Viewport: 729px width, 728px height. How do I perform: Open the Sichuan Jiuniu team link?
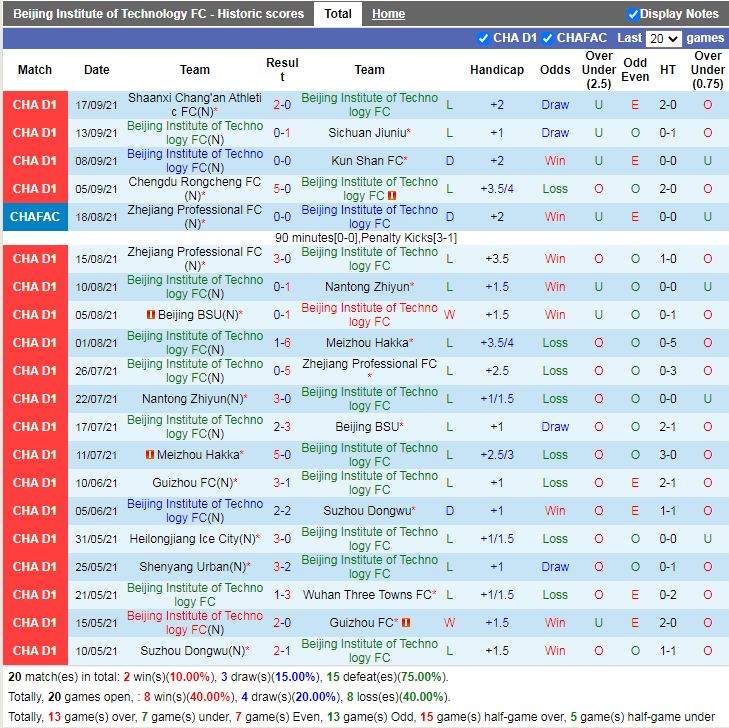point(367,133)
